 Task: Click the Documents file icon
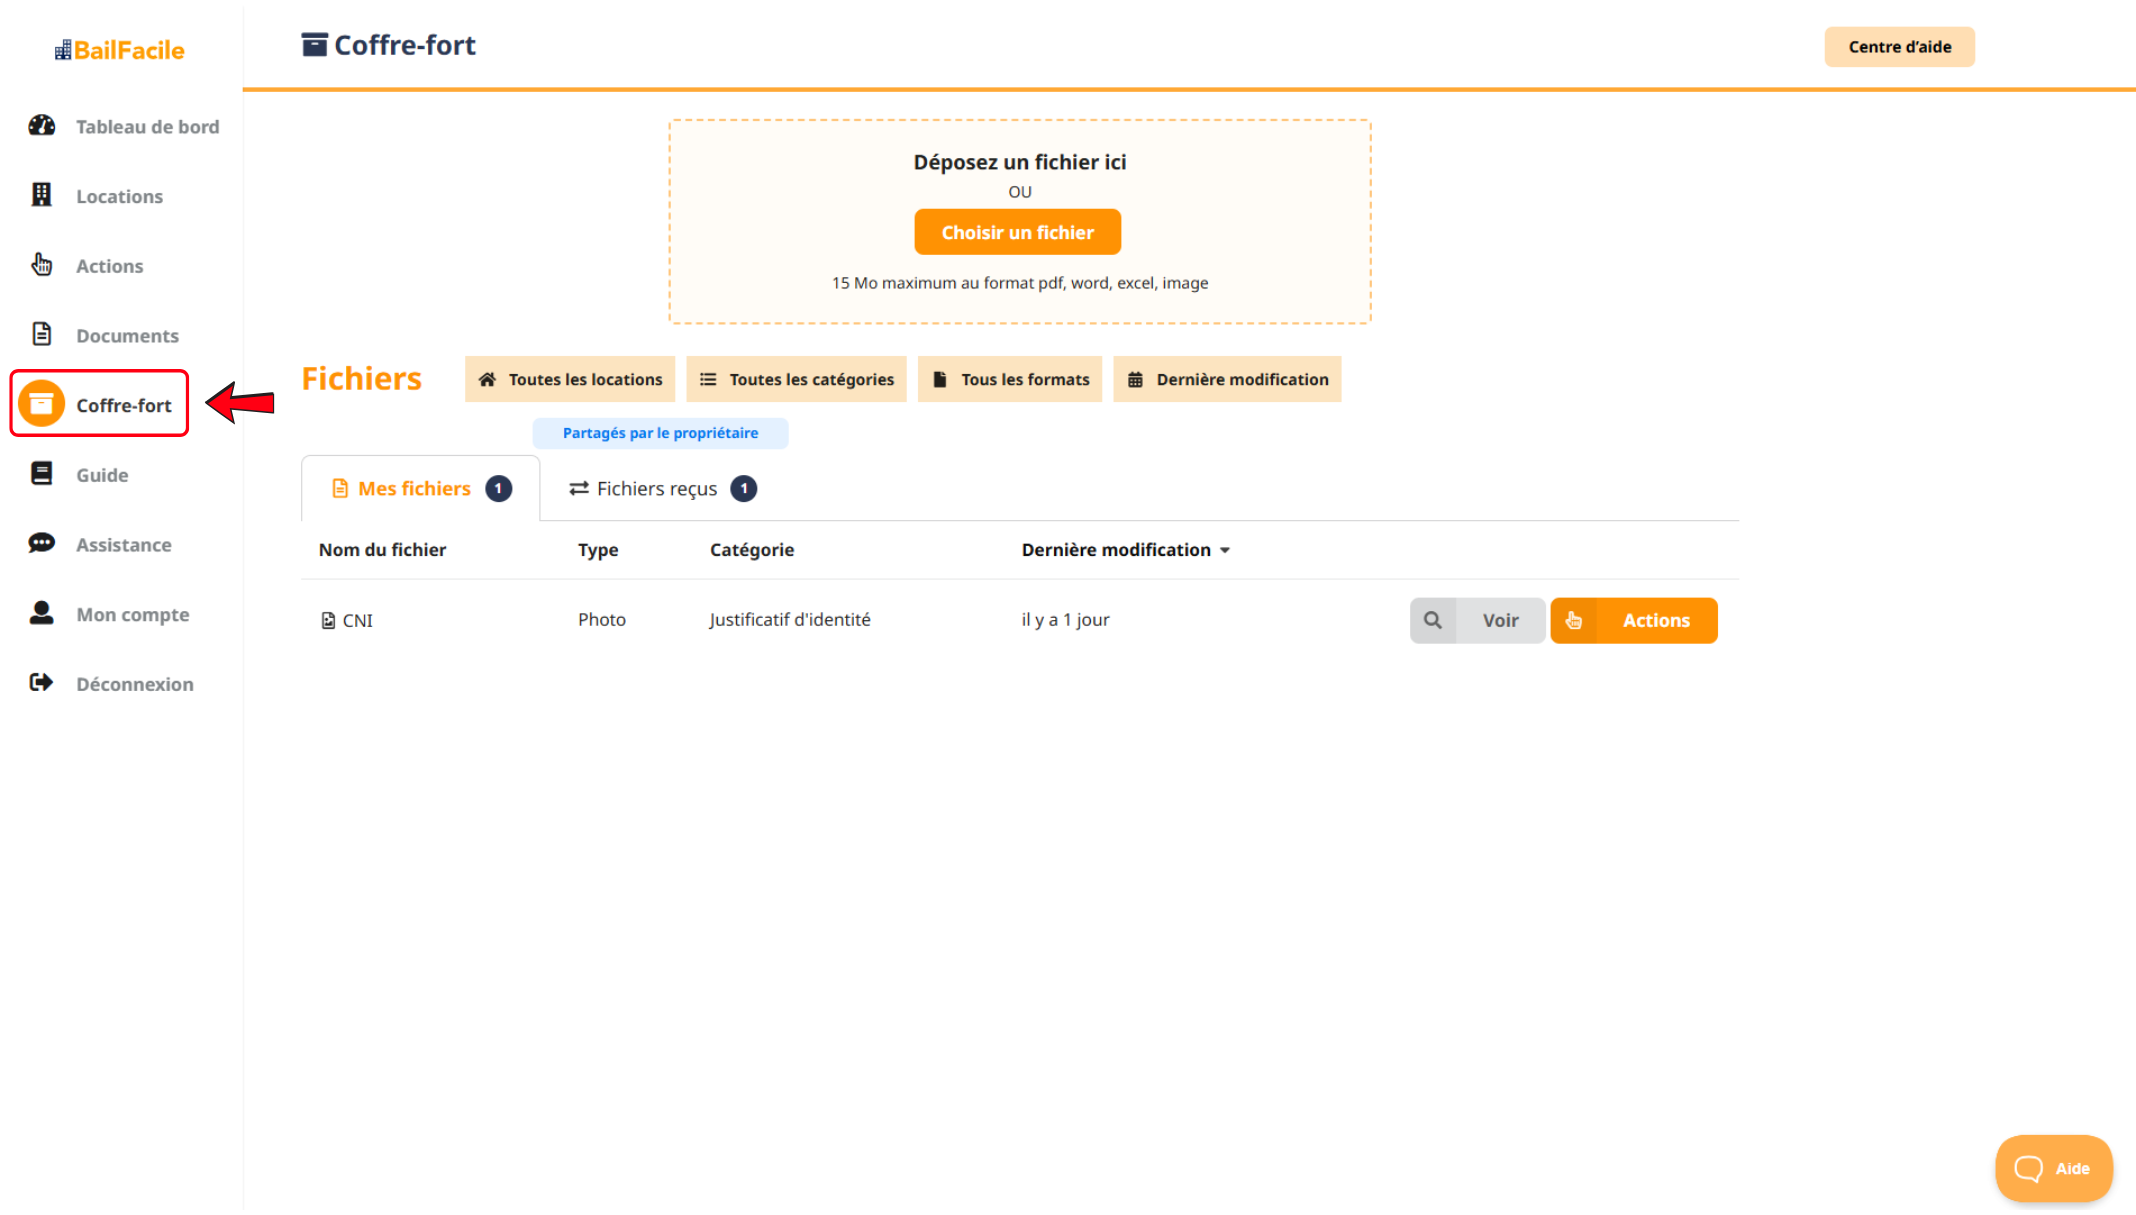(41, 334)
